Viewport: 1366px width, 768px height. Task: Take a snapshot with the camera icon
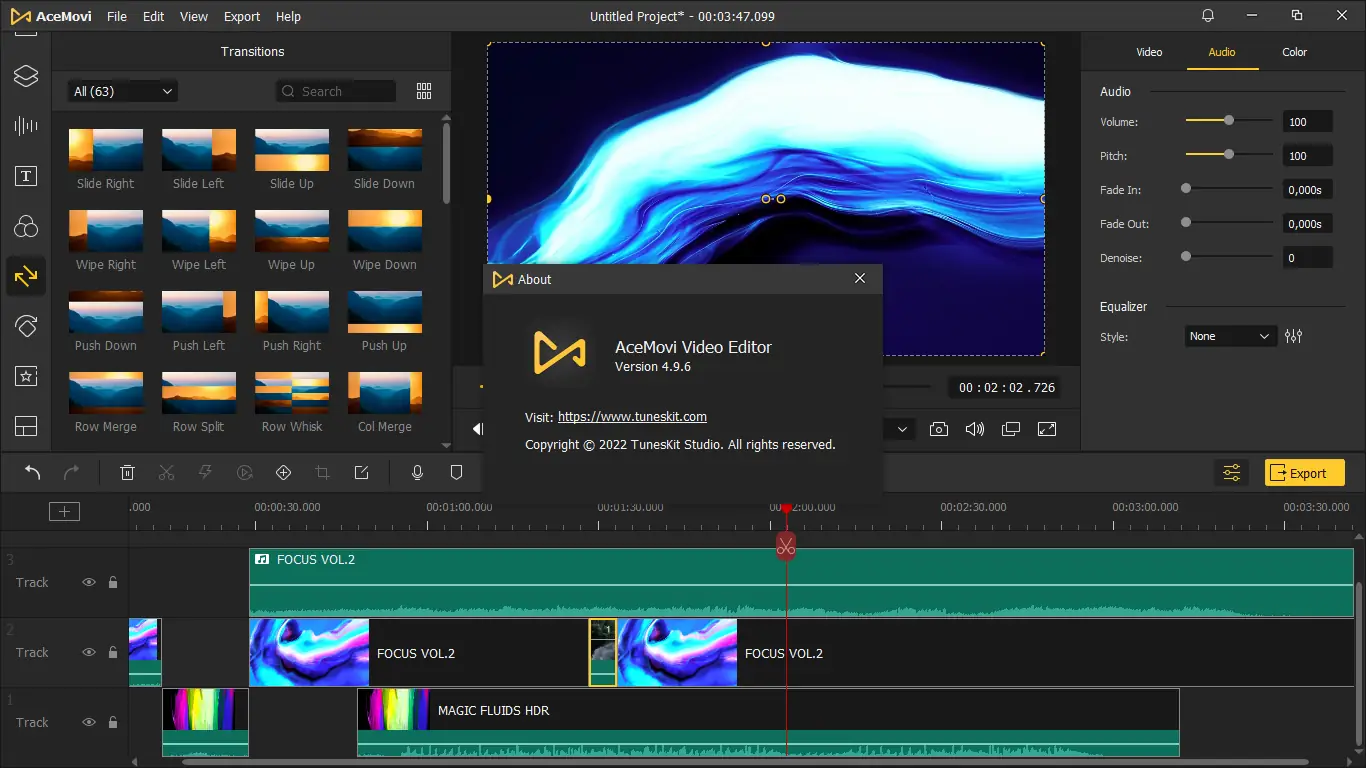[x=938, y=429]
